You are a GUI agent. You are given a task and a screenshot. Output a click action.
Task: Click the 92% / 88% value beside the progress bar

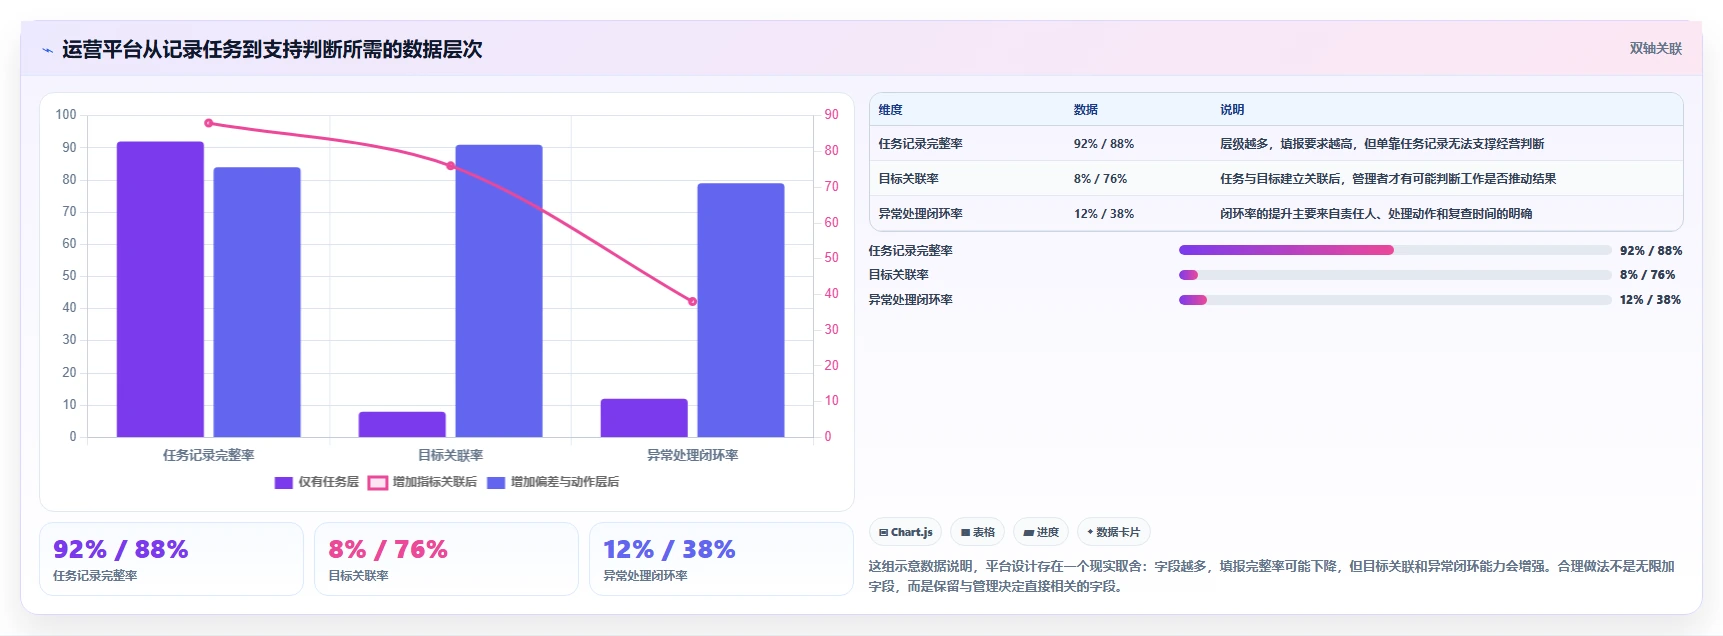pos(1650,251)
